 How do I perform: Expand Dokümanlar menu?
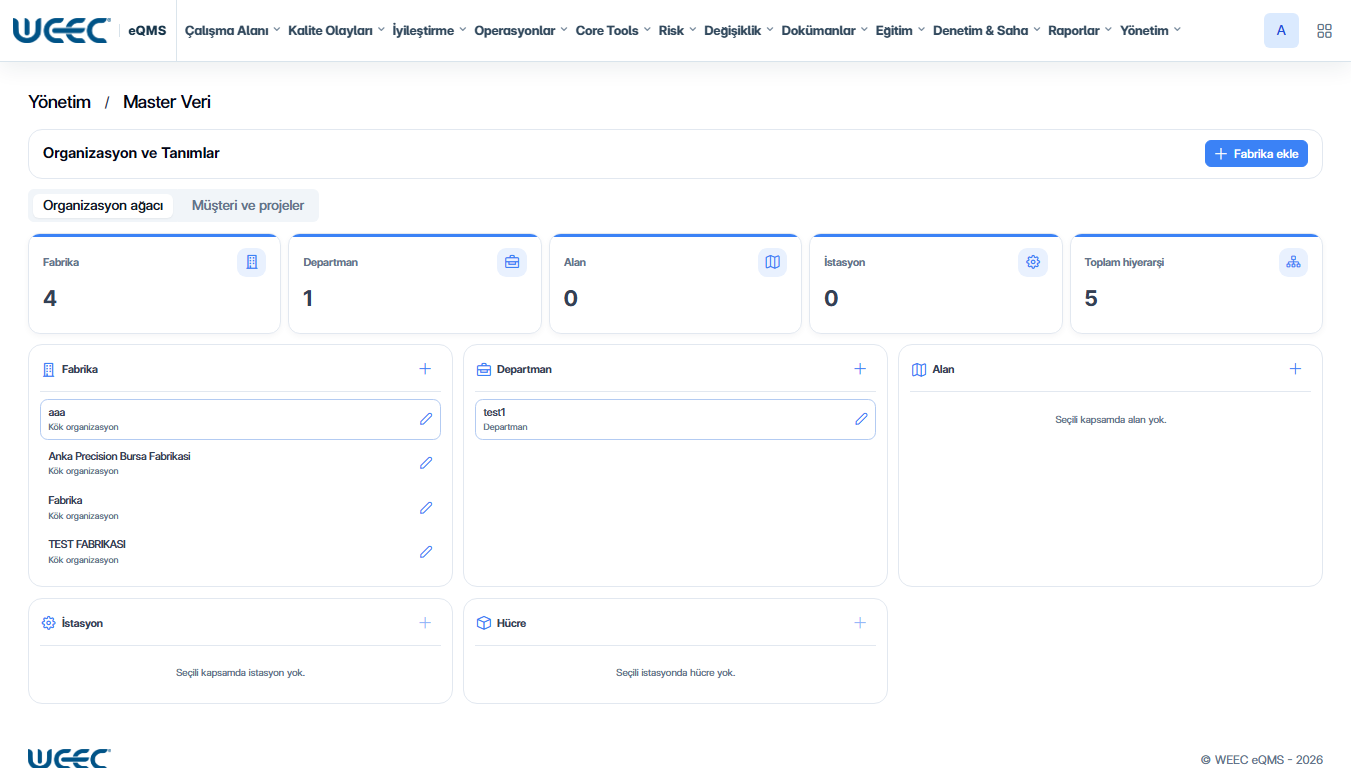824,30
